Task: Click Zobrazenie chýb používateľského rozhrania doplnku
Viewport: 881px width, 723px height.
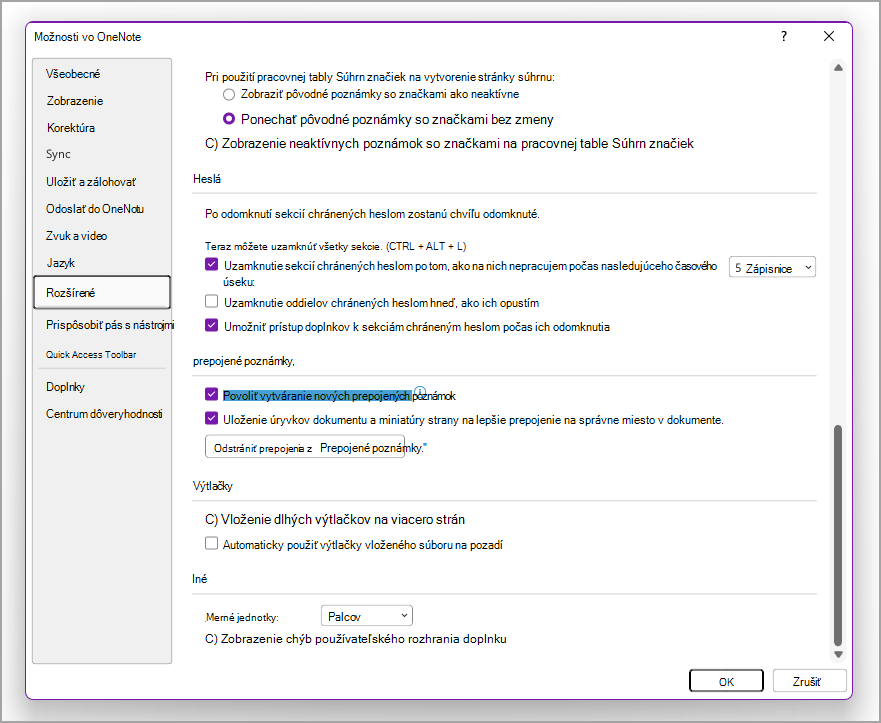Action: click(x=356, y=639)
